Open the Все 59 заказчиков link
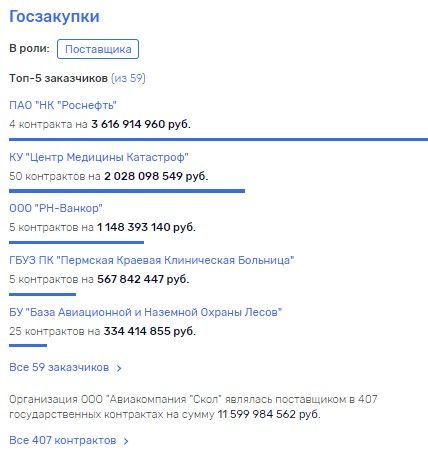 tap(59, 367)
